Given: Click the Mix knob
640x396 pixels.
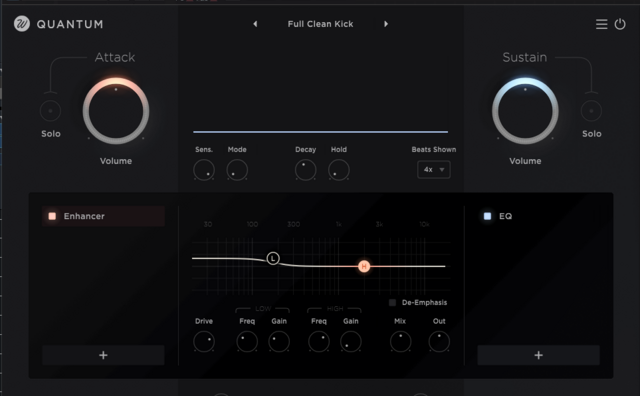Looking at the screenshot, I should [x=400, y=342].
